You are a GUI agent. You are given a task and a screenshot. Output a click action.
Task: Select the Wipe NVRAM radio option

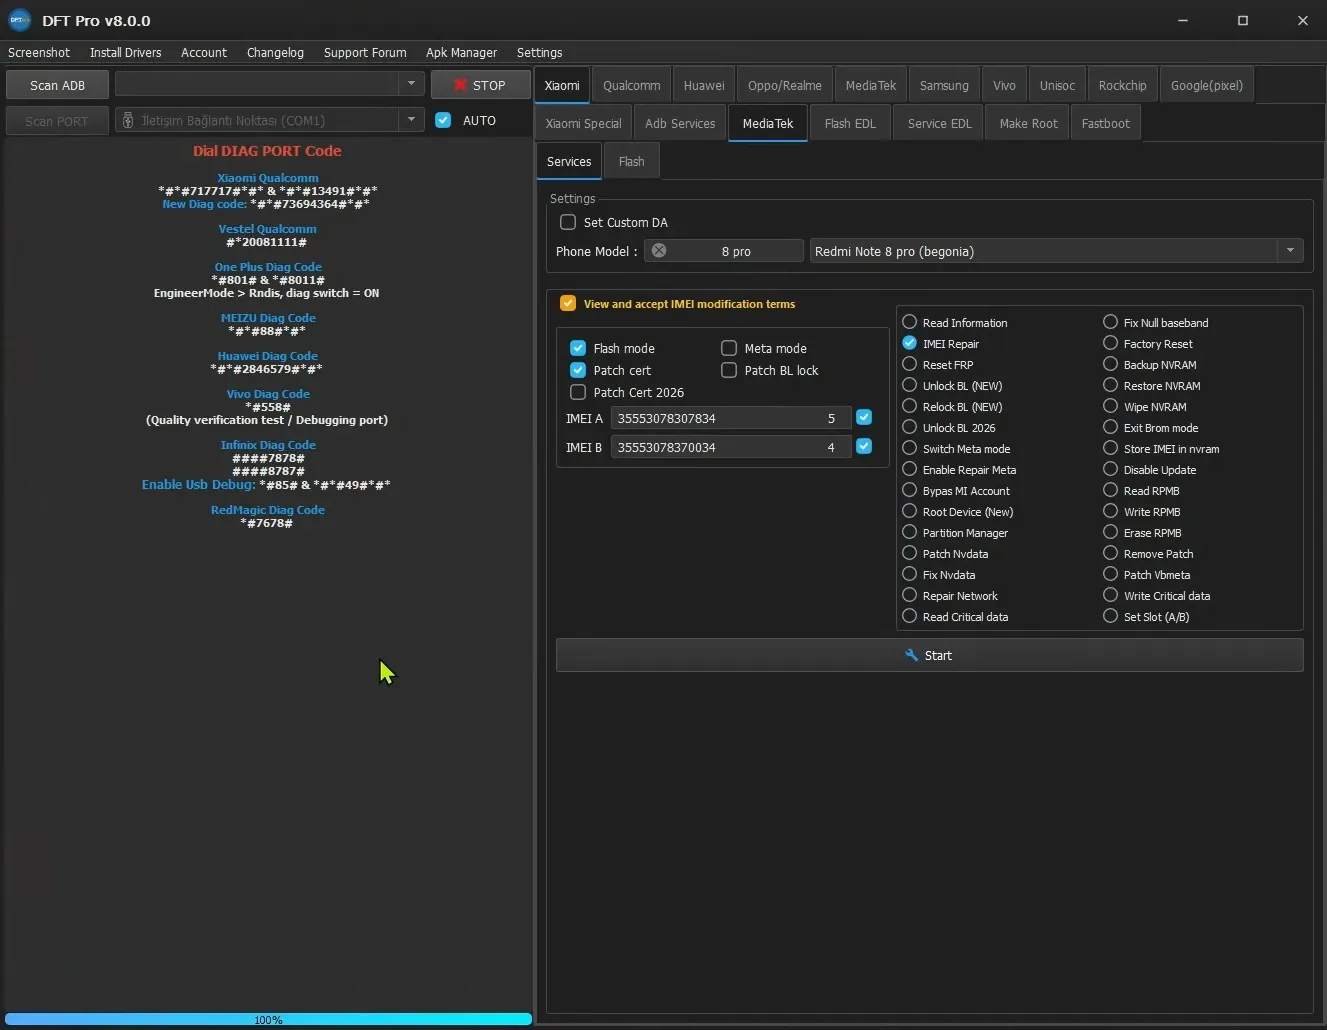coord(1110,406)
